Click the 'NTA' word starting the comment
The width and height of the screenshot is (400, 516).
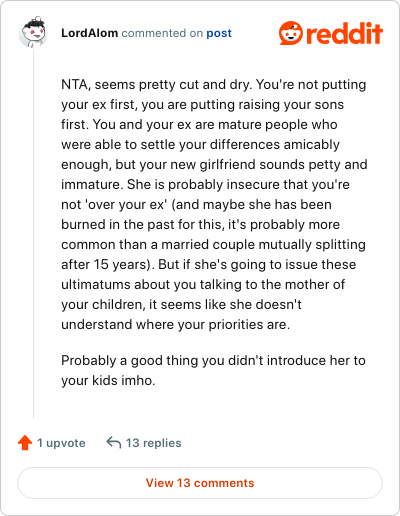pyautogui.click(x=74, y=85)
